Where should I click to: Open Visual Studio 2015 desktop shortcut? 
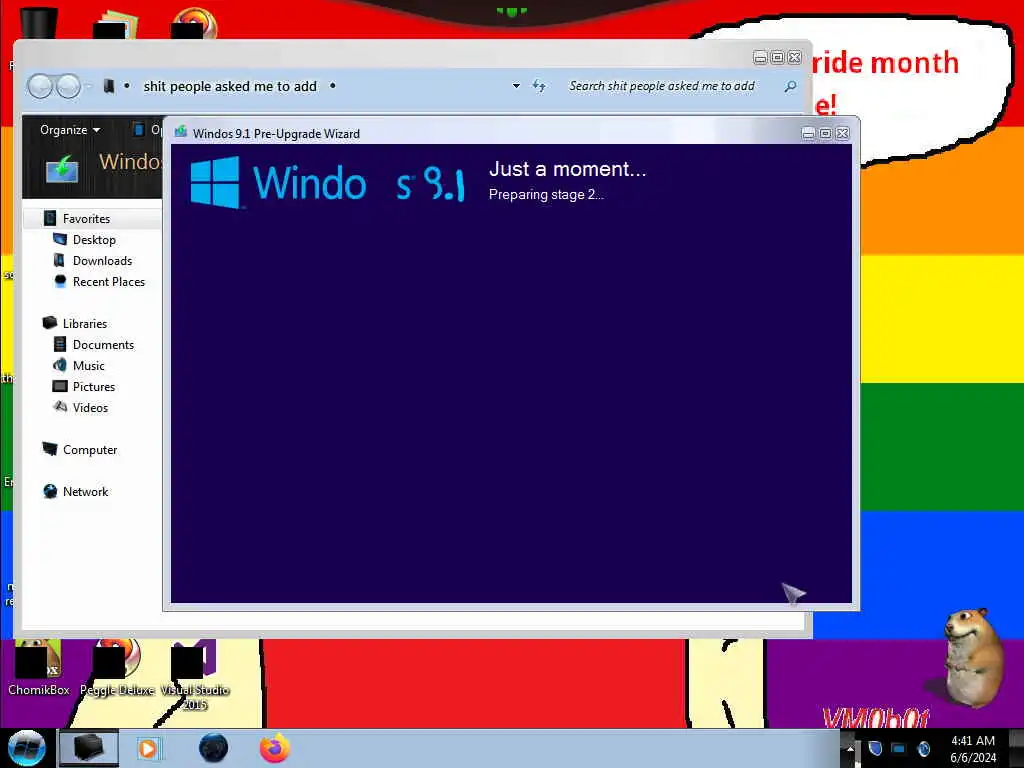pyautogui.click(x=195, y=676)
